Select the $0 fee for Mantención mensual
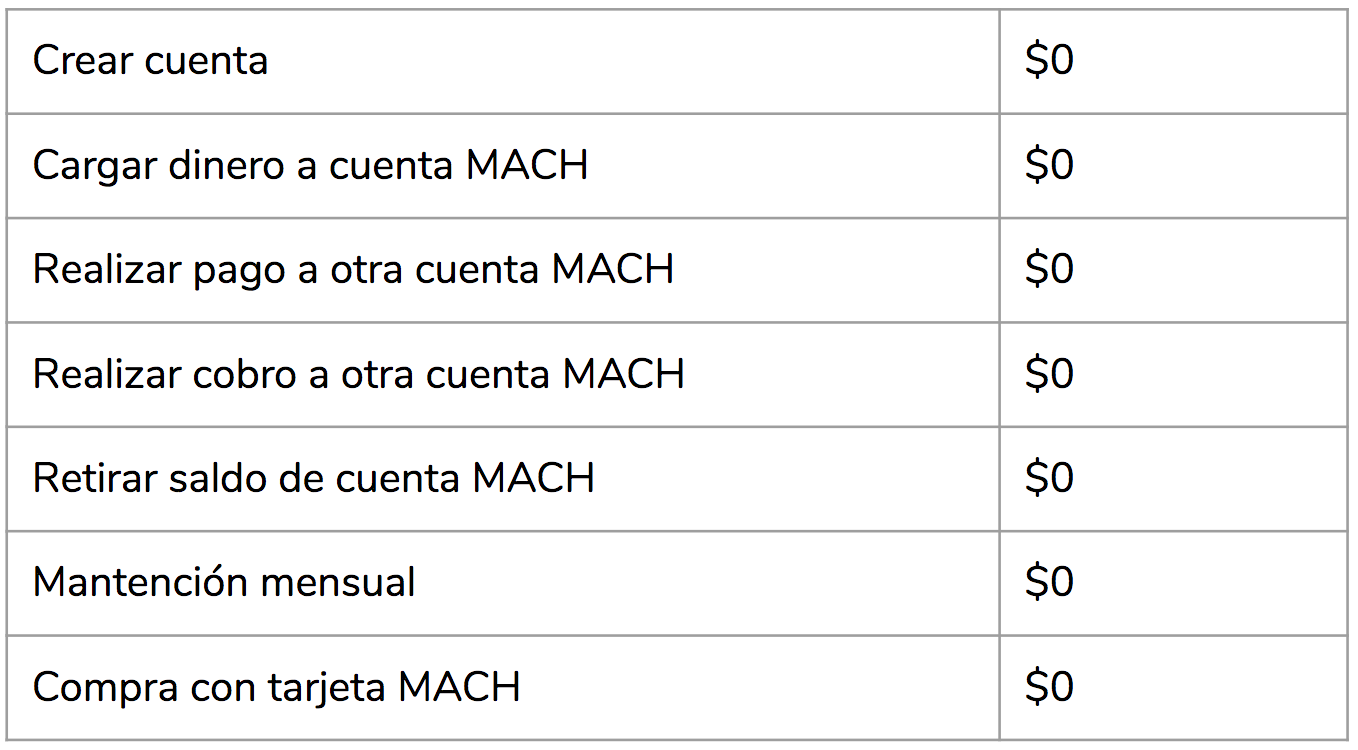 coord(1049,582)
